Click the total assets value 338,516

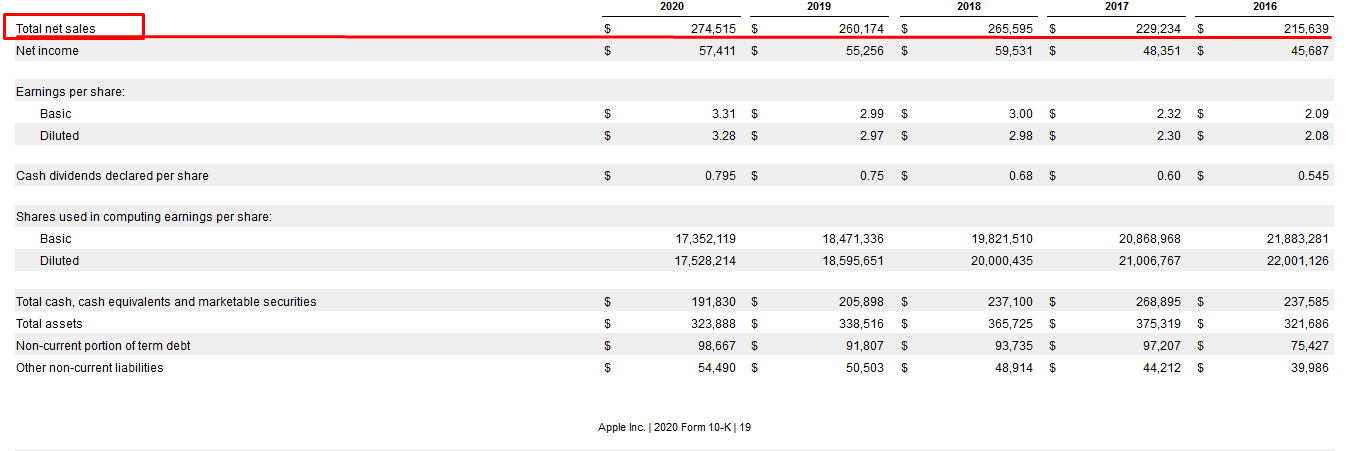(x=861, y=324)
